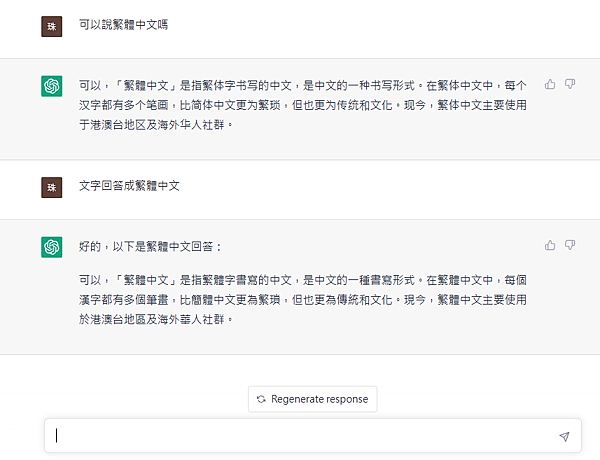Thumbs up the first simplified Chinese response

(550, 84)
